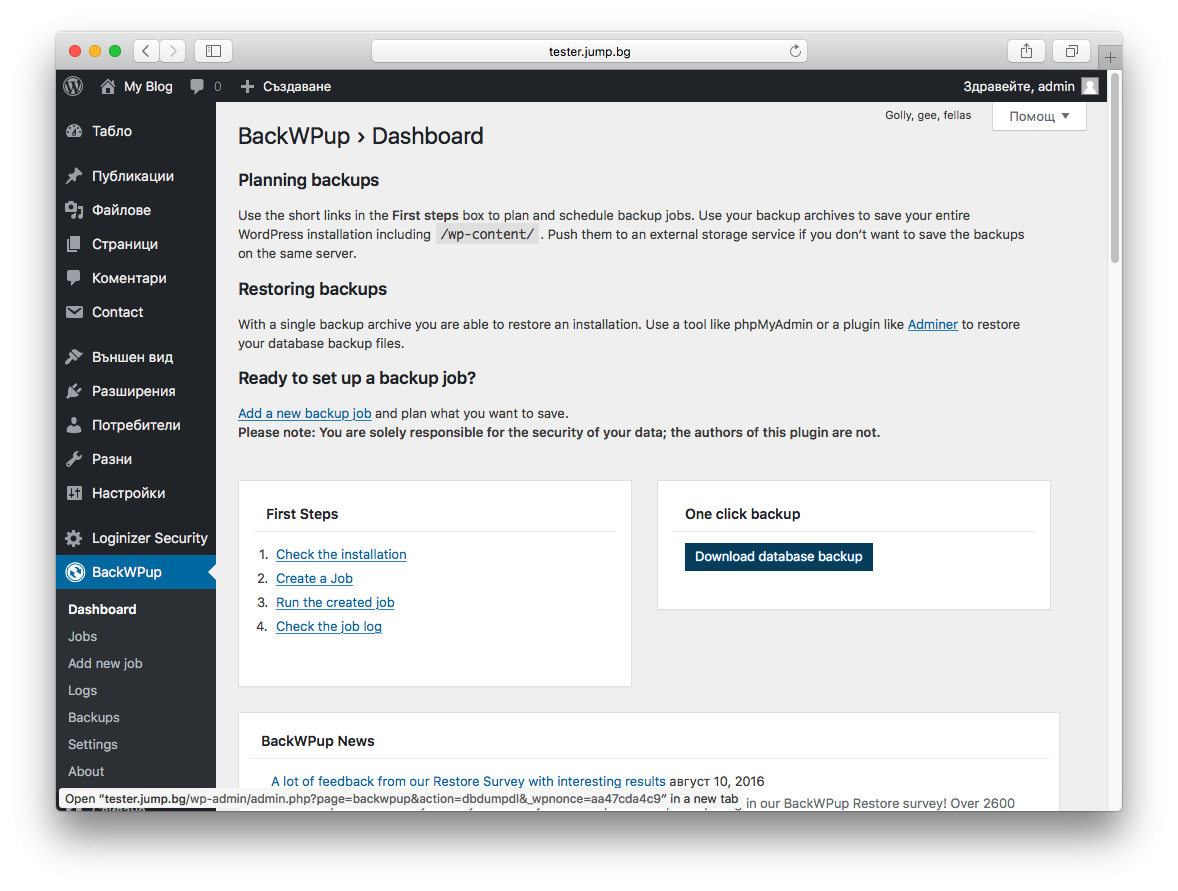Expand the Помощ help dropdown
Screen dimensions: 1178x891
click(x=1039, y=116)
